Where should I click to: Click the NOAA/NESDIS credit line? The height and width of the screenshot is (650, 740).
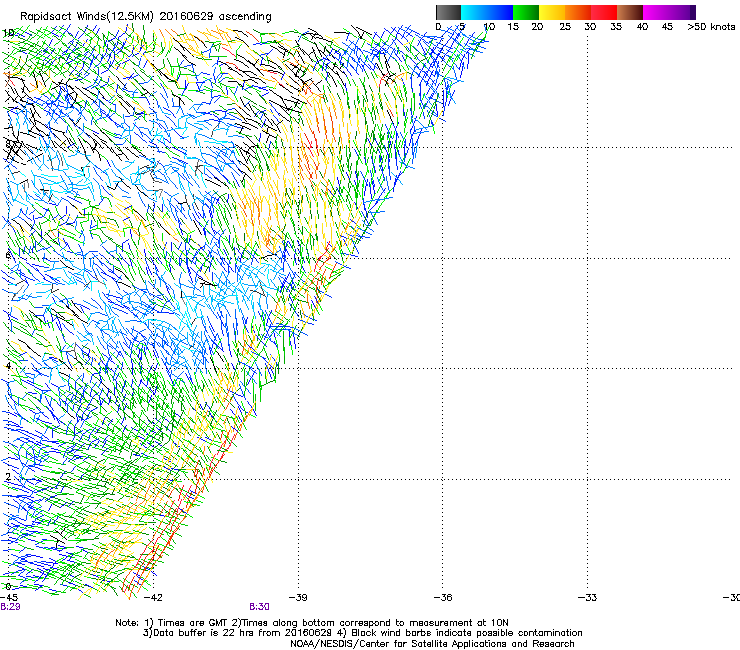point(432,644)
